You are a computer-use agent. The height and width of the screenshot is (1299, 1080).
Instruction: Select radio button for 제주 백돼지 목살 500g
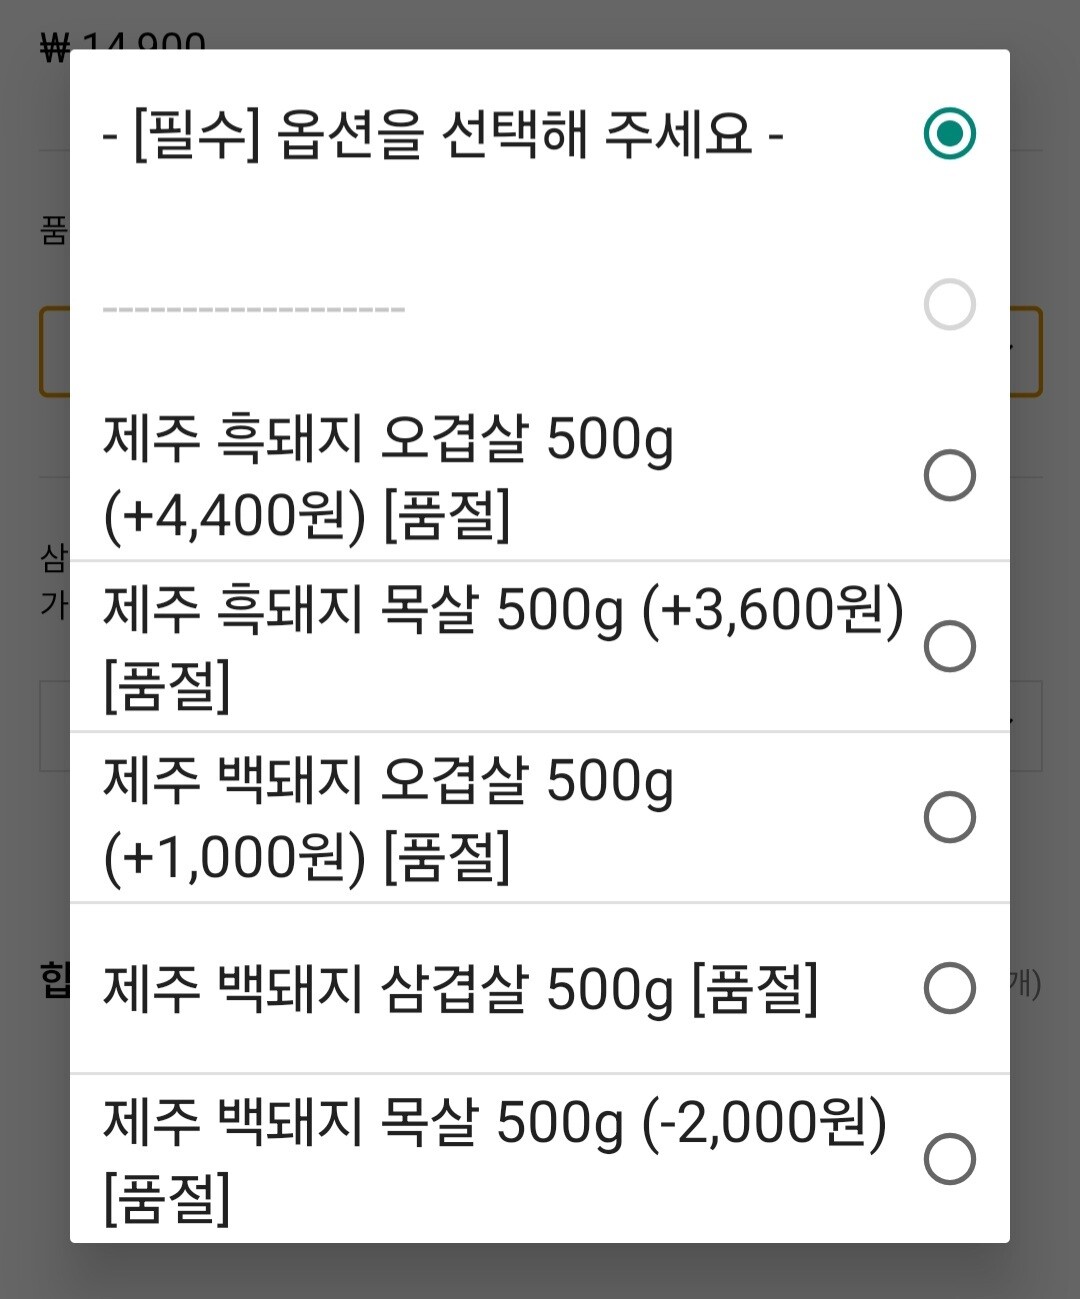coord(949,1159)
